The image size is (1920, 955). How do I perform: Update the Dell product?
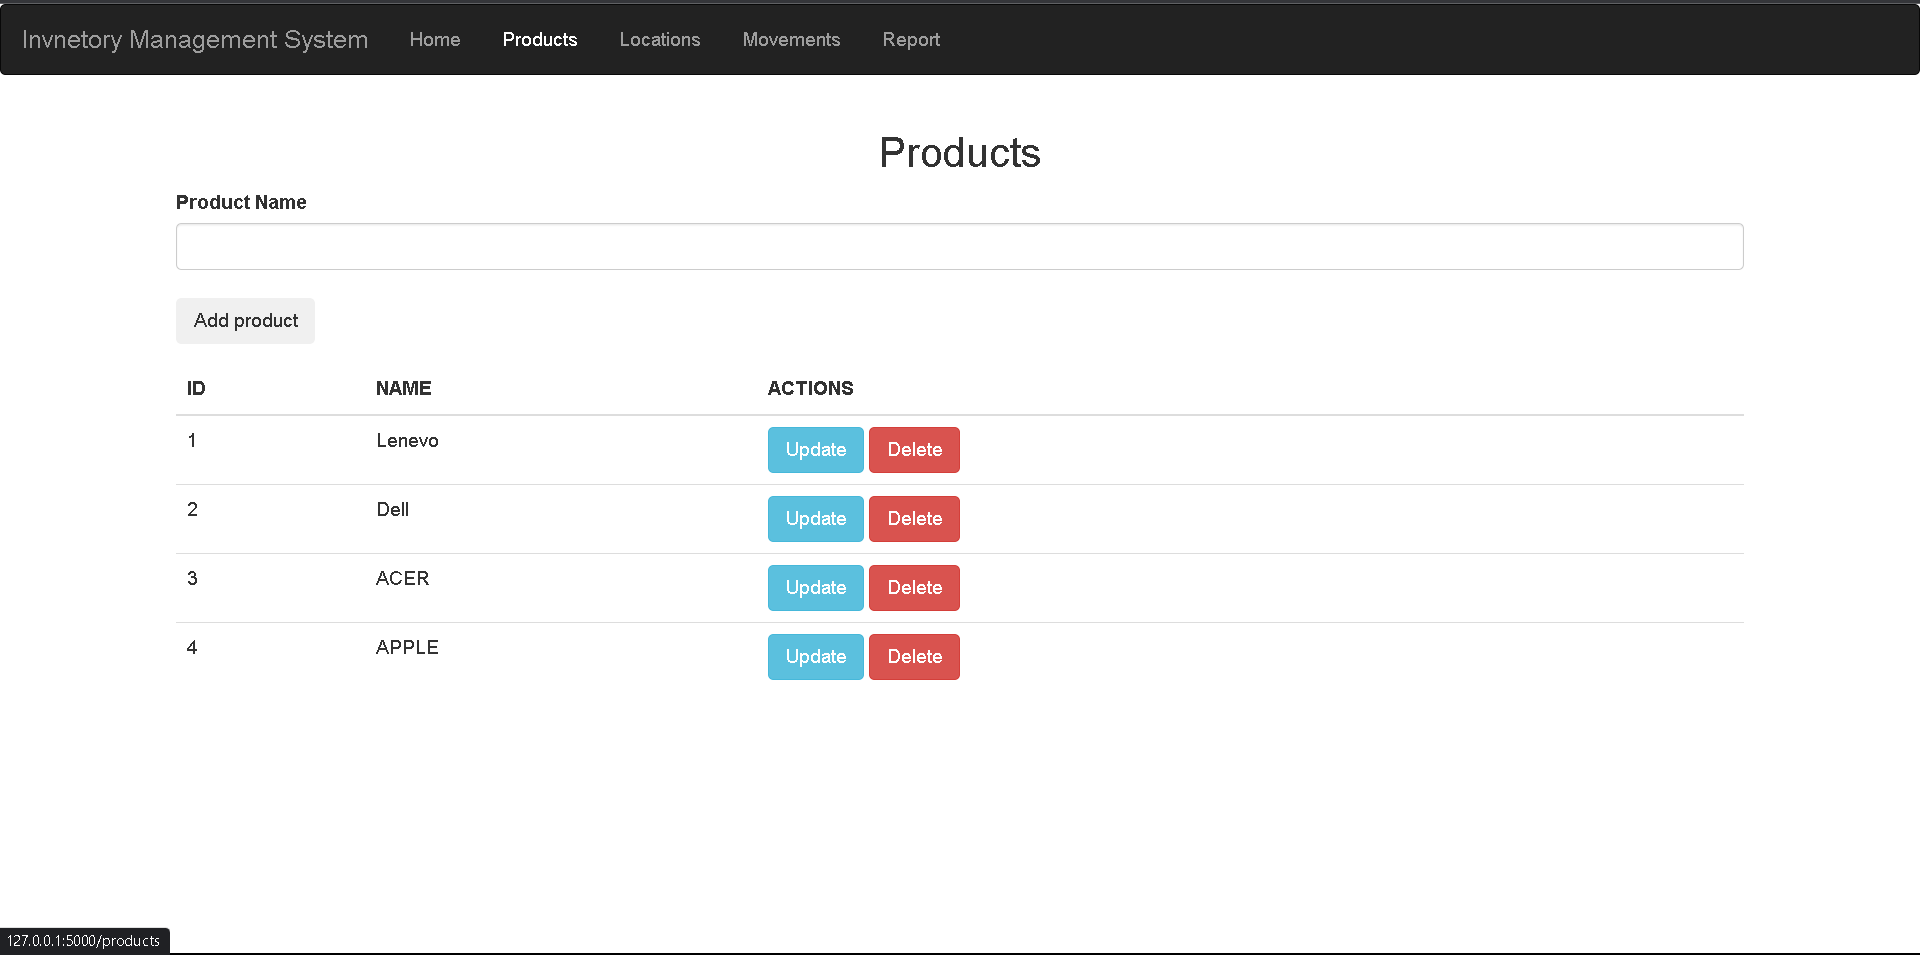[x=815, y=518]
